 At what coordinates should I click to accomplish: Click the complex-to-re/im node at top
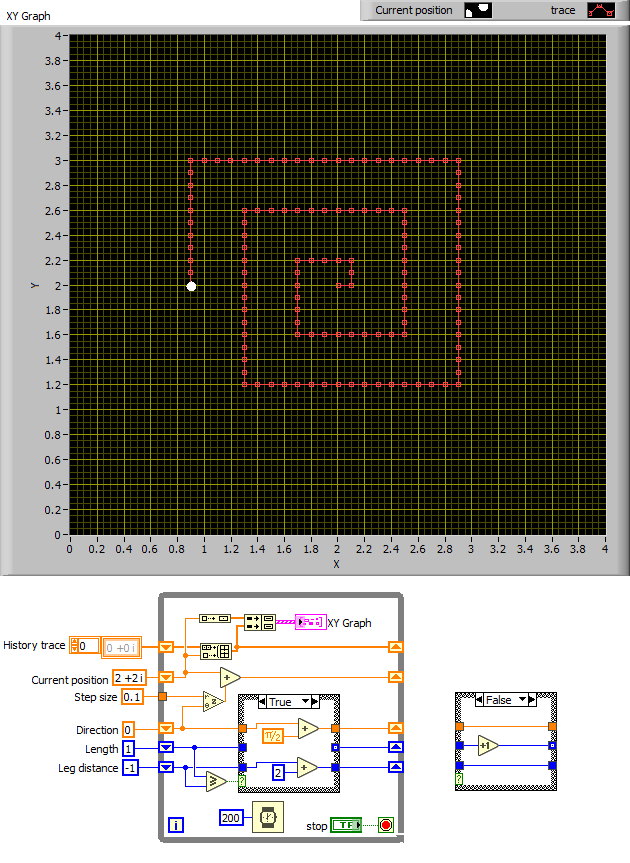215,619
